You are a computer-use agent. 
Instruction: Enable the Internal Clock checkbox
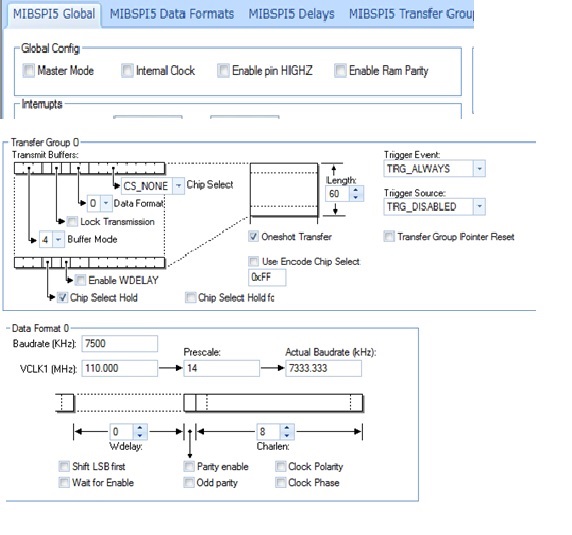[x=127, y=70]
